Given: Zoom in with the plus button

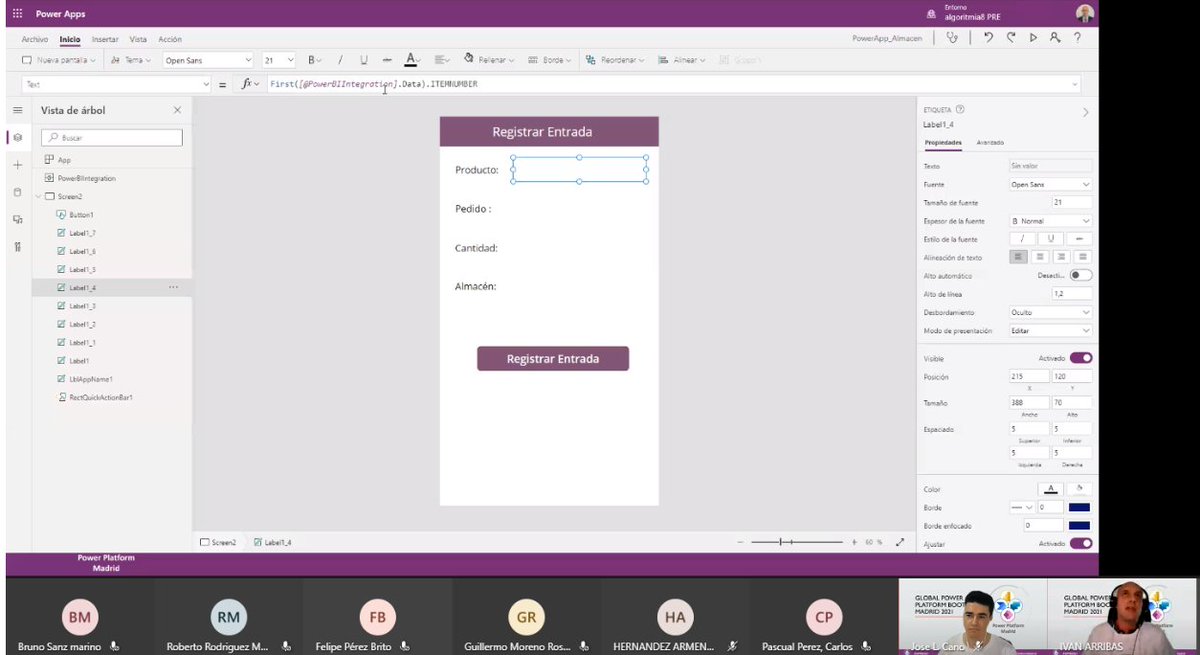Looking at the screenshot, I should 854,542.
